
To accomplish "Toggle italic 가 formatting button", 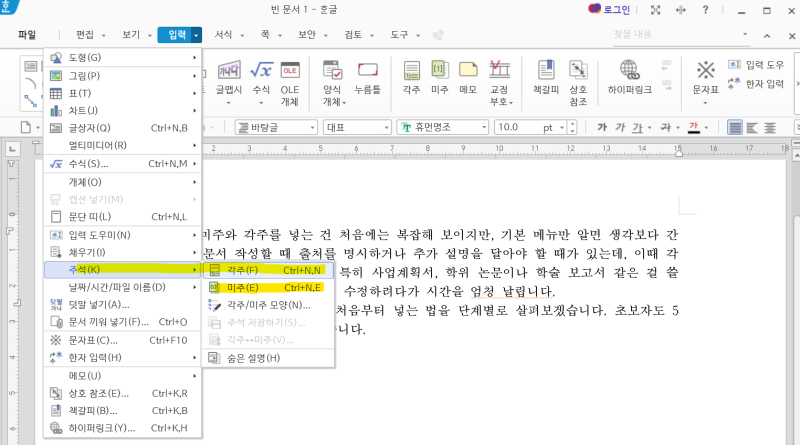I will (619, 127).
